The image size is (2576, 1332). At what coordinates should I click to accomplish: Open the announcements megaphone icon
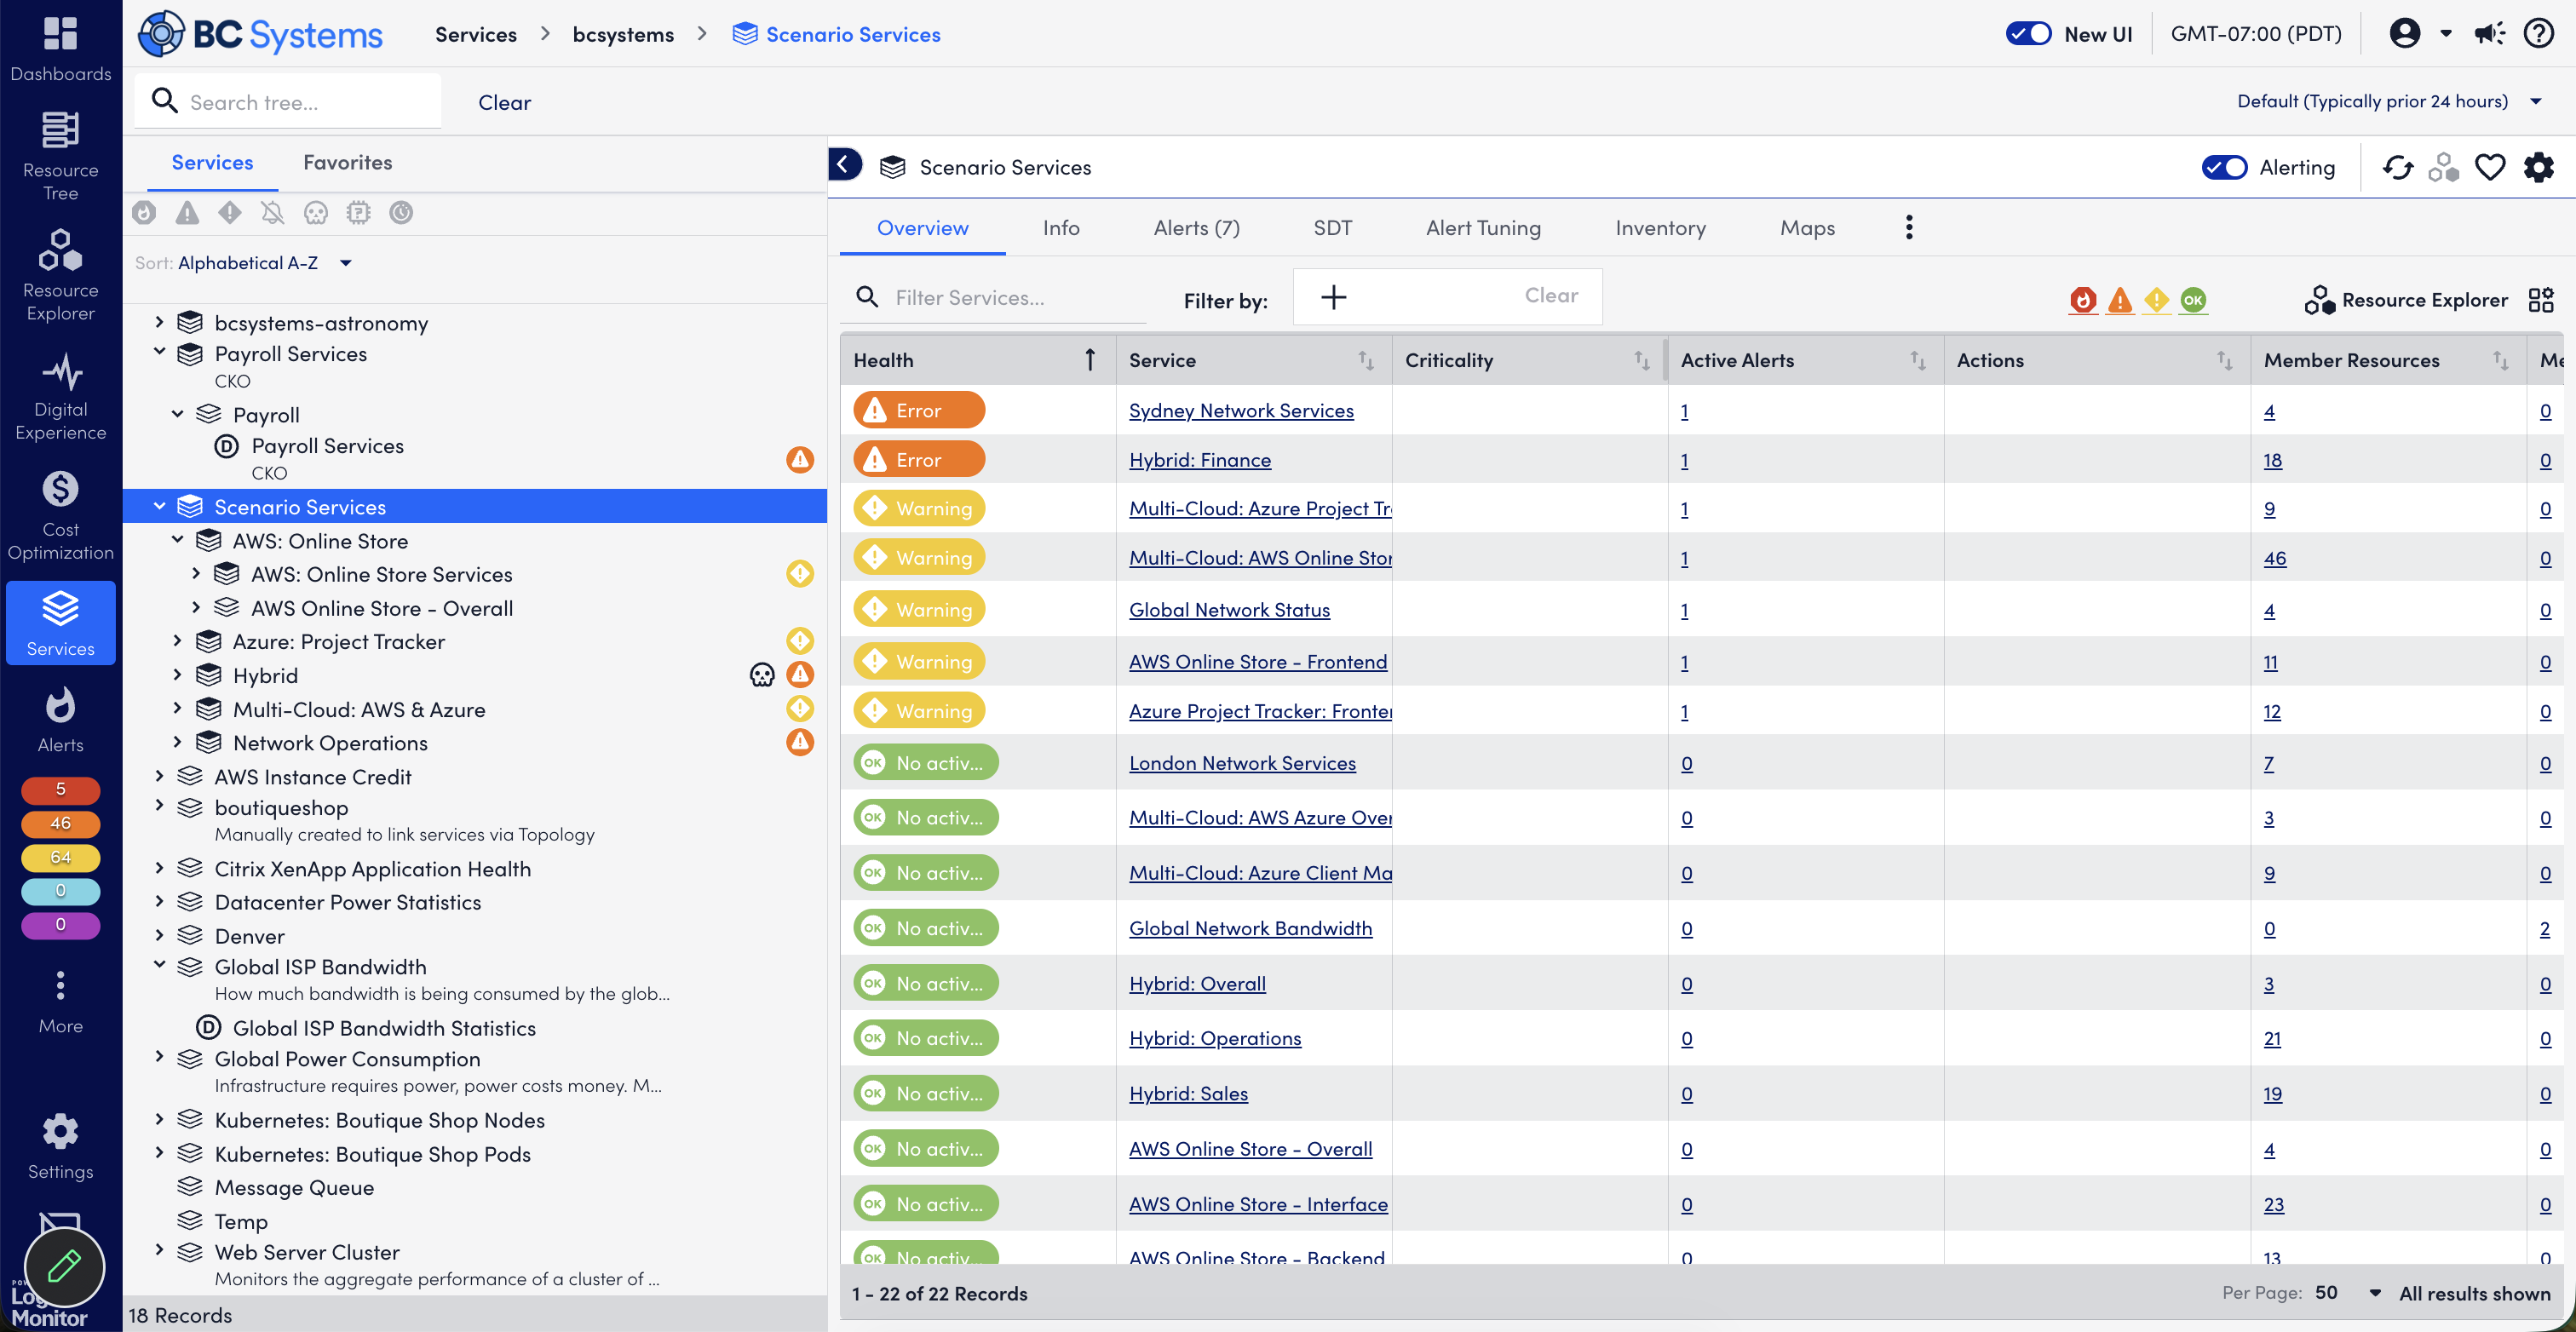click(x=2489, y=34)
